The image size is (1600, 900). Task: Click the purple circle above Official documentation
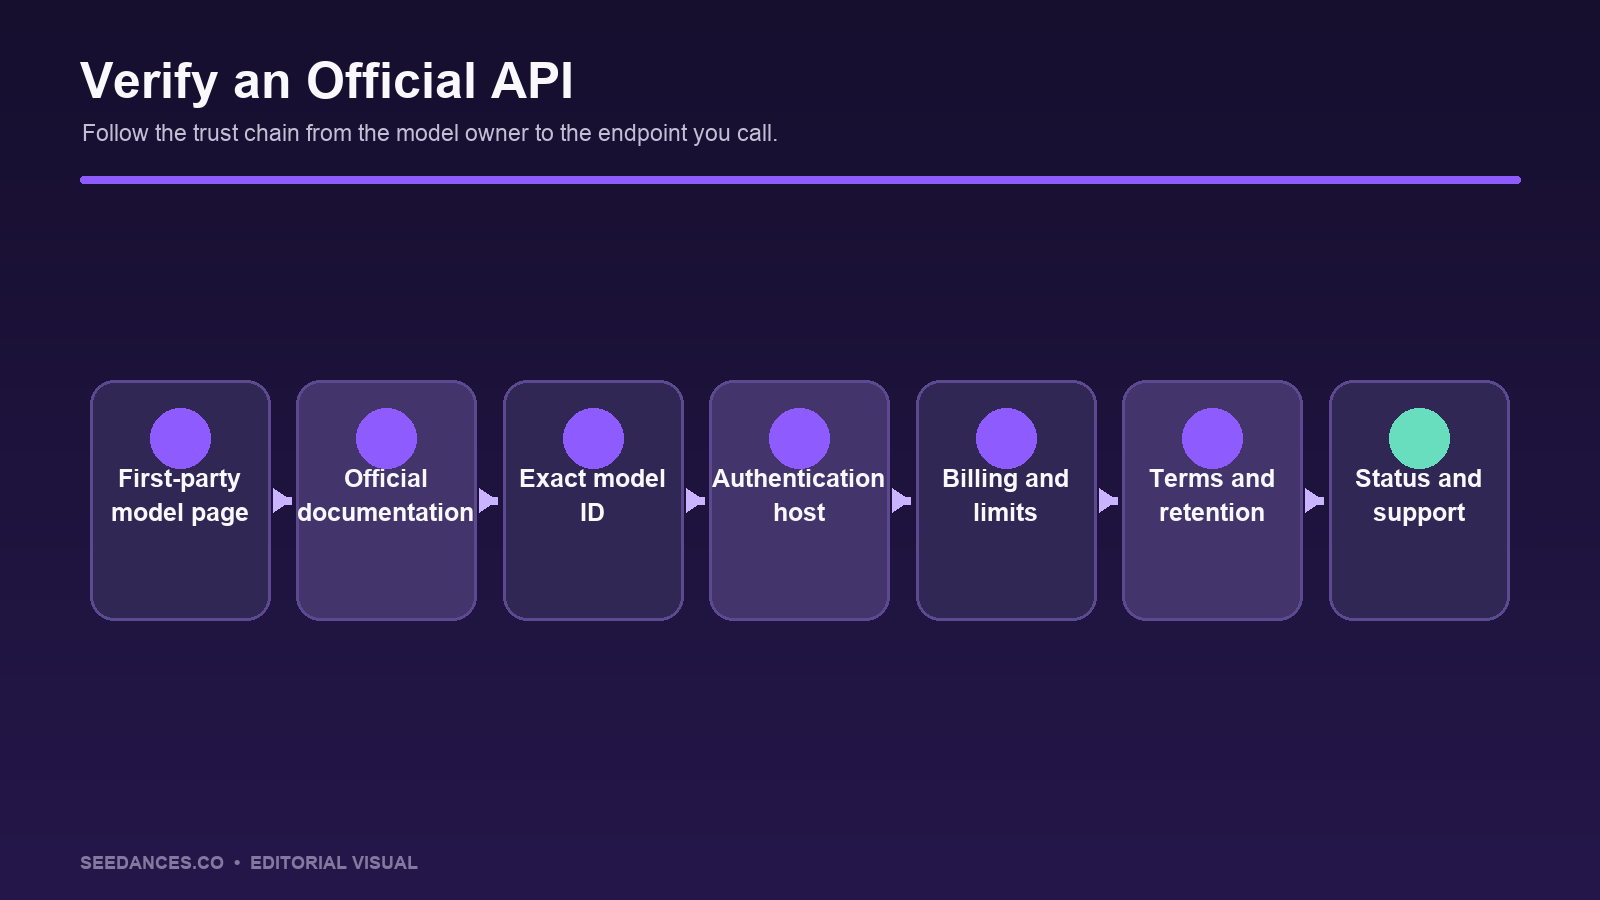[386, 438]
